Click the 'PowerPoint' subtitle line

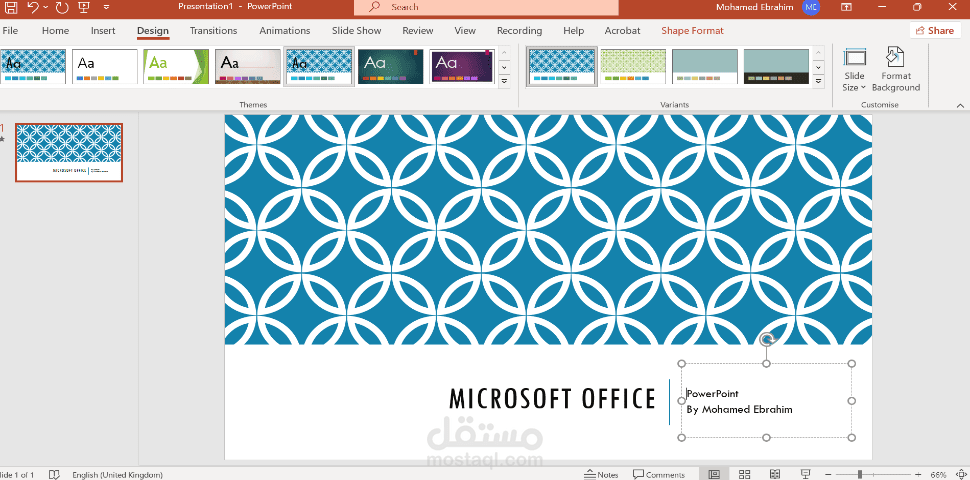(x=713, y=393)
